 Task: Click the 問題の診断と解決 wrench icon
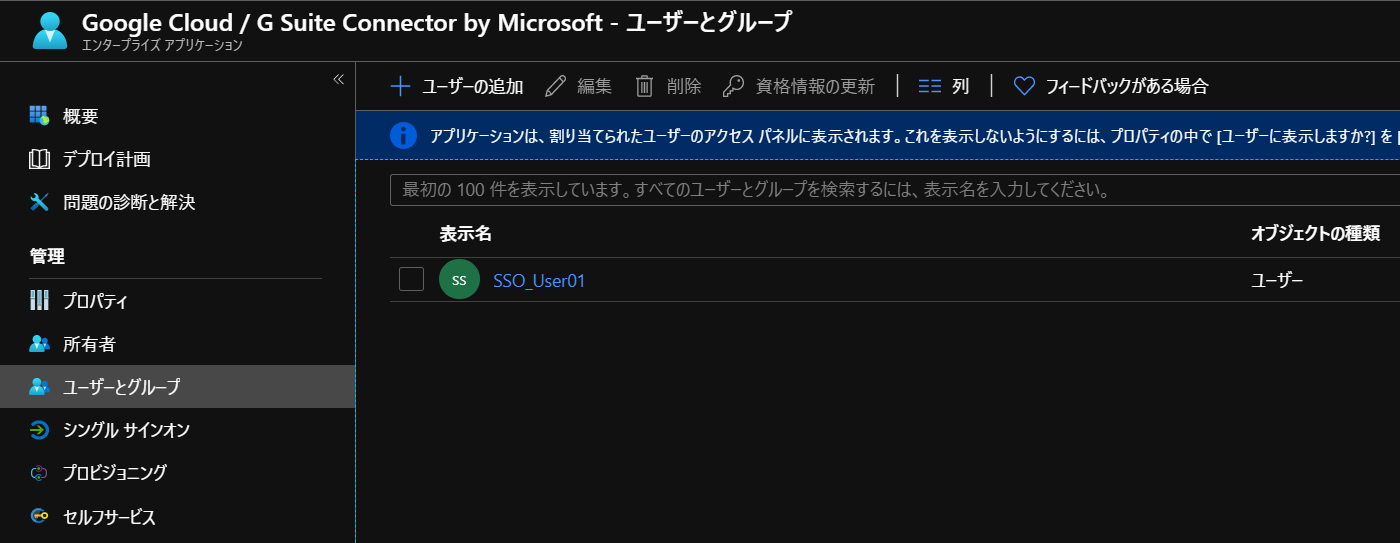pos(40,202)
